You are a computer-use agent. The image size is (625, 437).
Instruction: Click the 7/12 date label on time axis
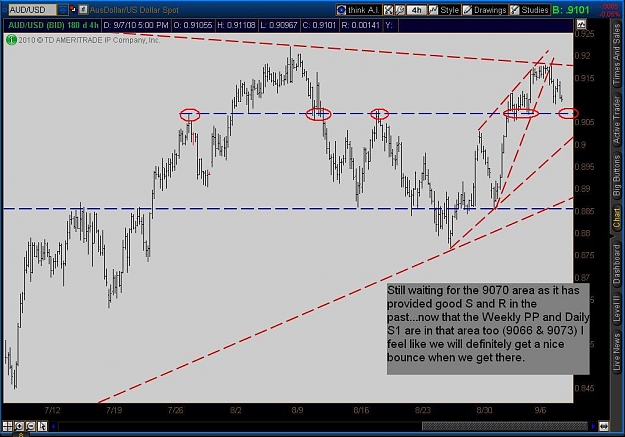(x=52, y=410)
